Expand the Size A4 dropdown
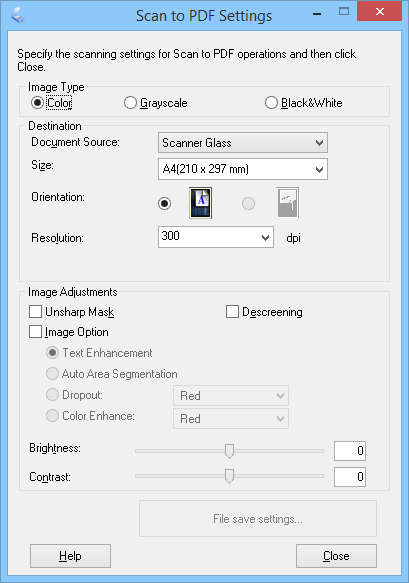This screenshot has width=409, height=583. click(243, 169)
